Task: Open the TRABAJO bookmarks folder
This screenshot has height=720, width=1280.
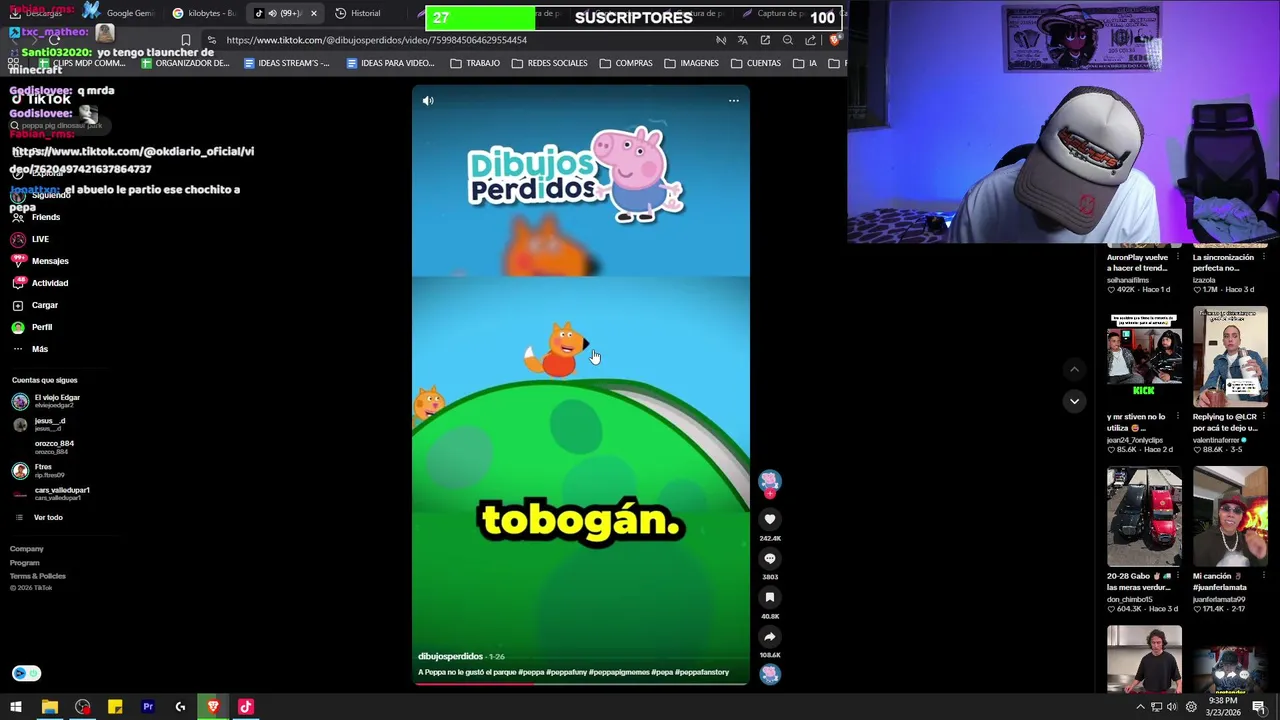Action: coord(475,63)
